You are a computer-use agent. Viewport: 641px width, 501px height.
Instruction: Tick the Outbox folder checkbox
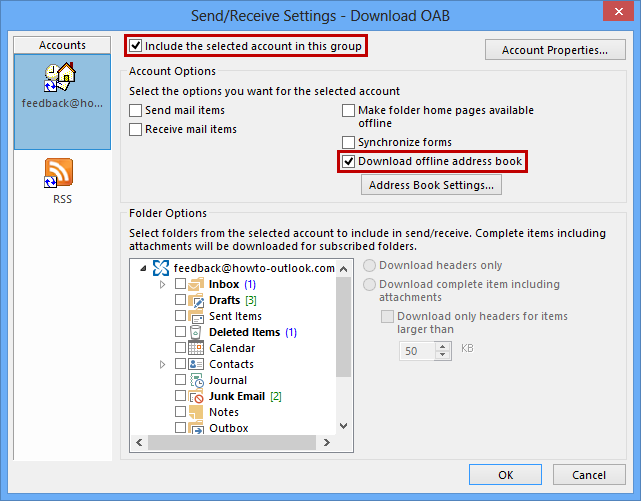click(180, 427)
